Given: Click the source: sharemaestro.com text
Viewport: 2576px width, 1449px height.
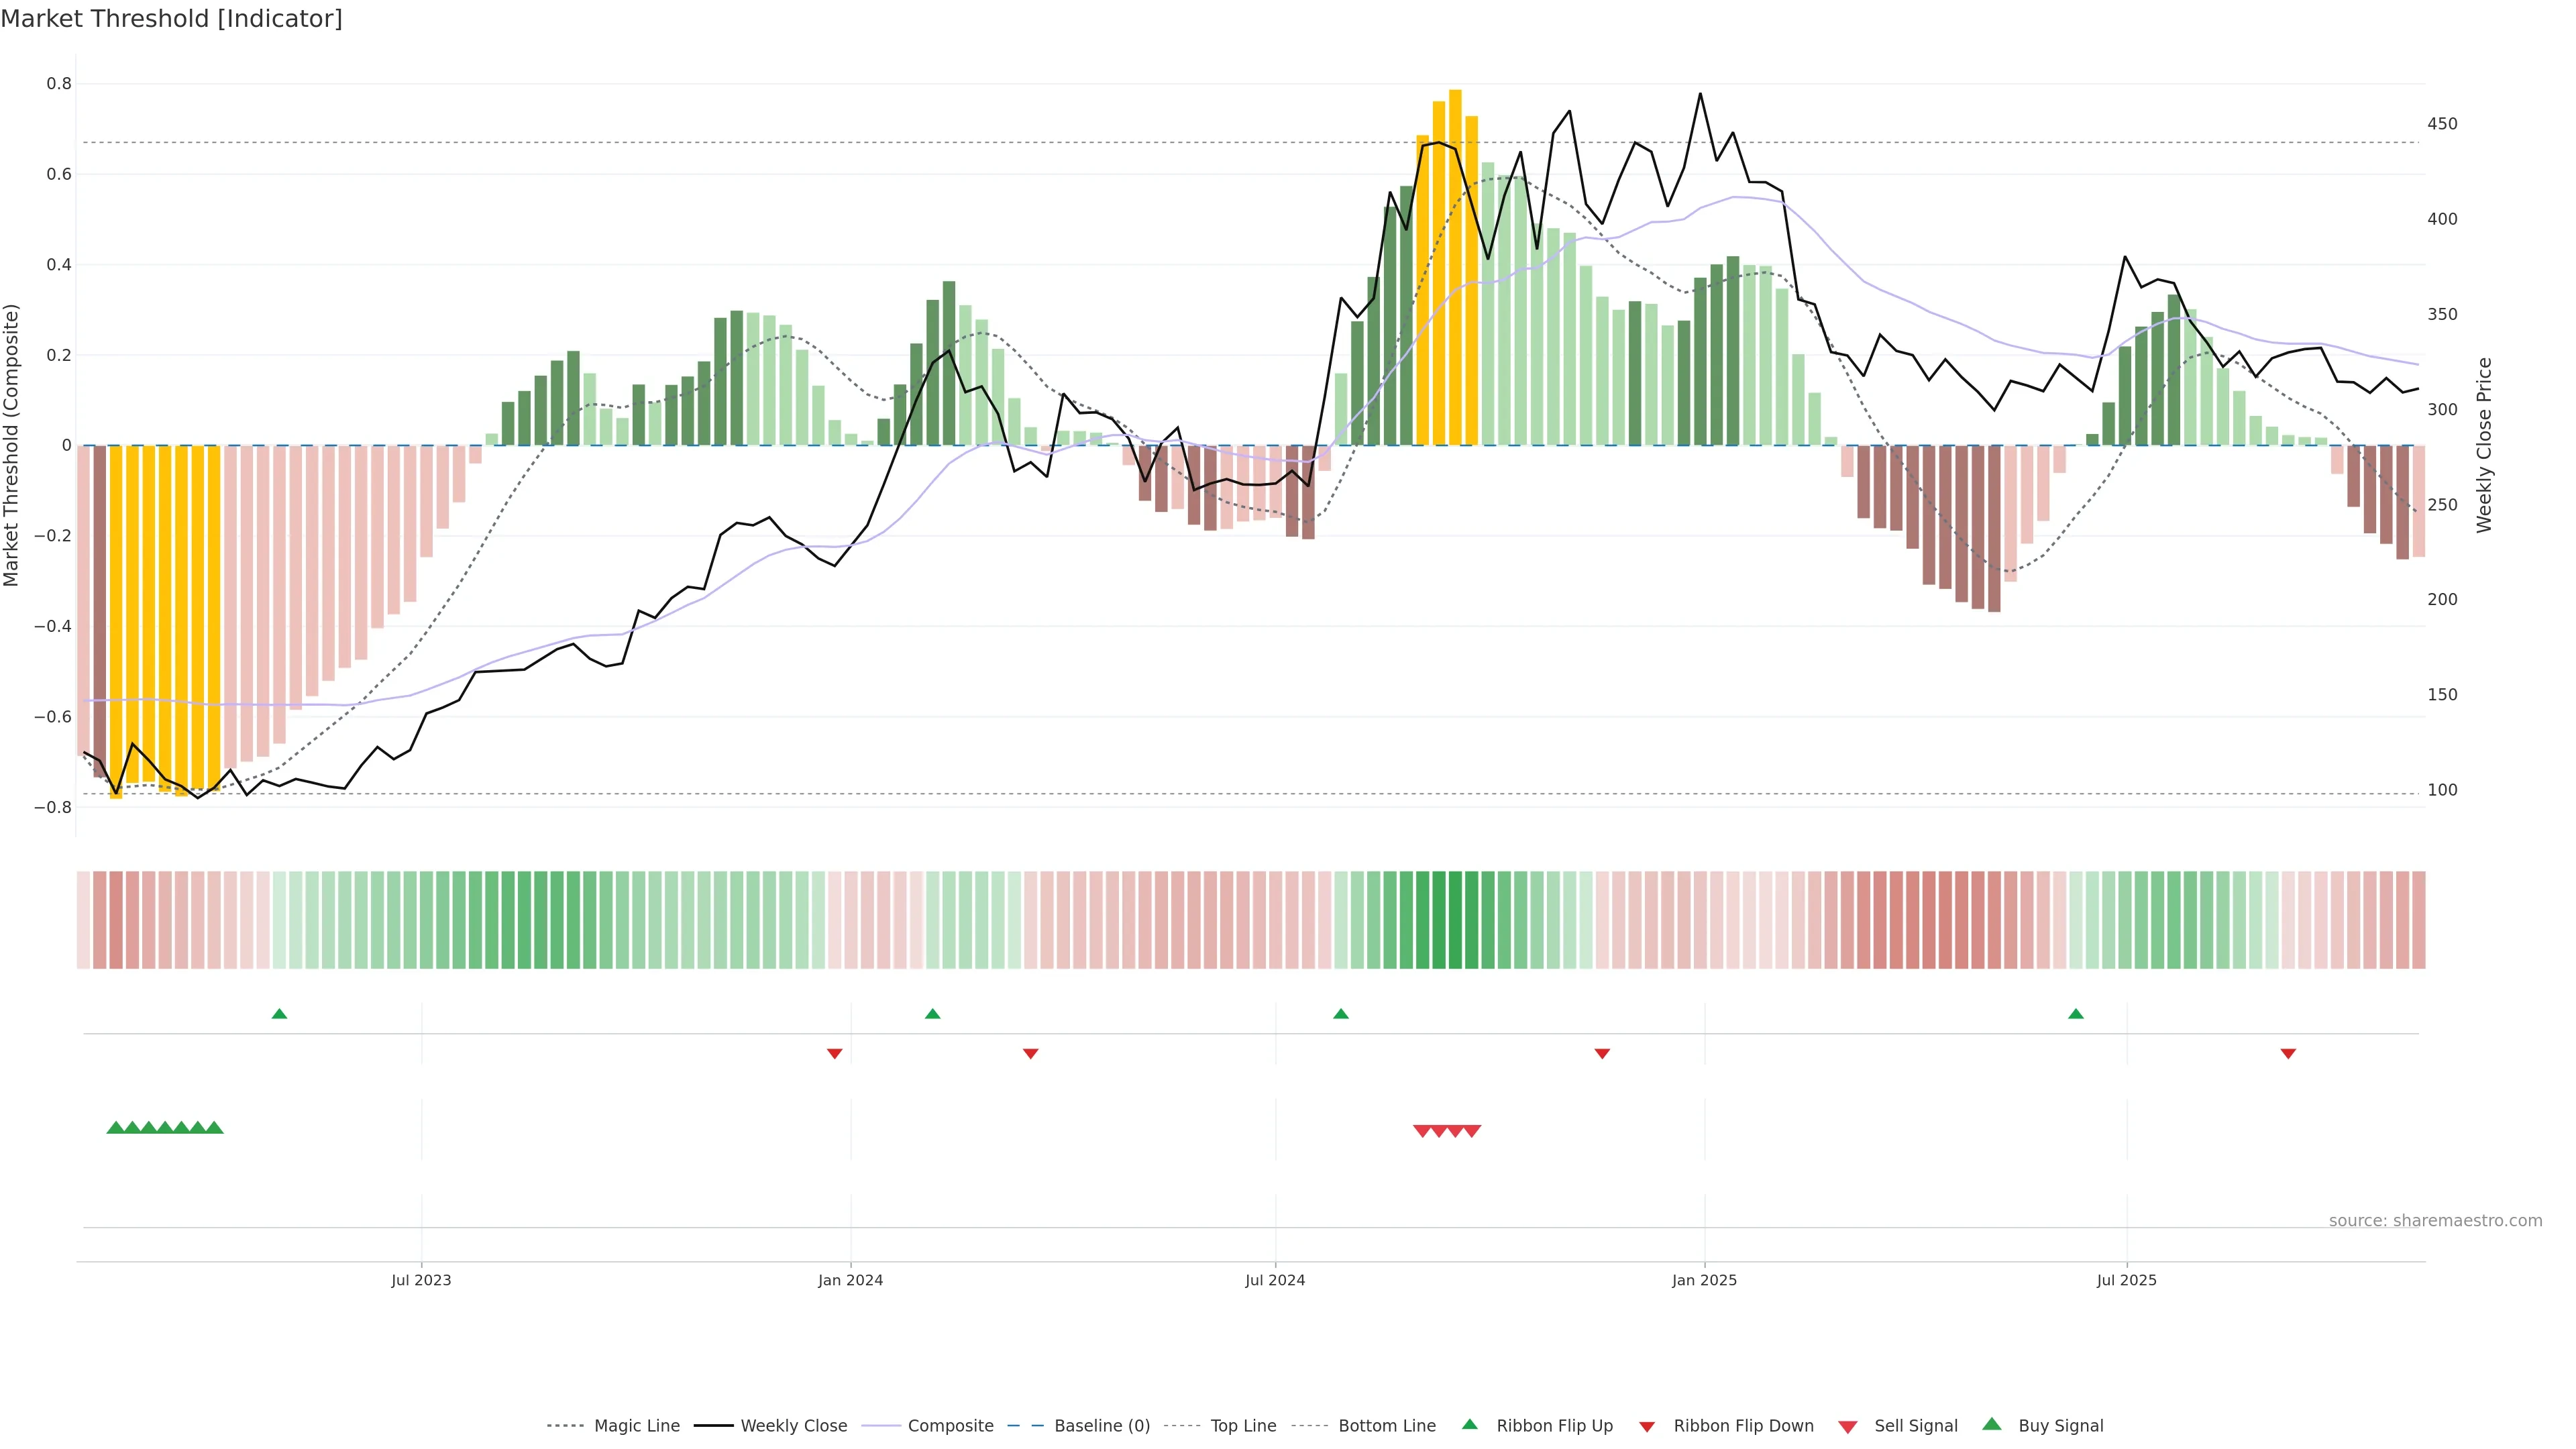Looking at the screenshot, I should tap(2435, 1221).
